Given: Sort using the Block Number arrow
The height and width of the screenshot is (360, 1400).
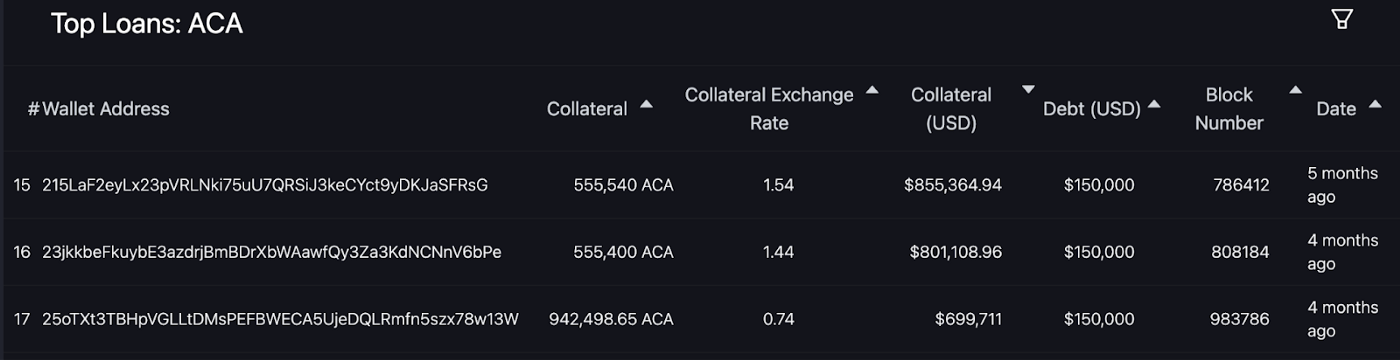Looking at the screenshot, I should [1295, 90].
